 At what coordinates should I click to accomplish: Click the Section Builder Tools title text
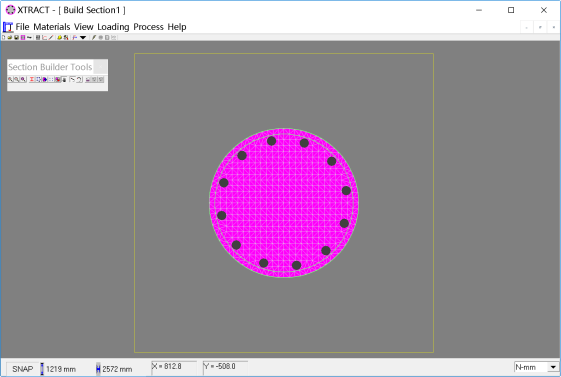point(50,67)
